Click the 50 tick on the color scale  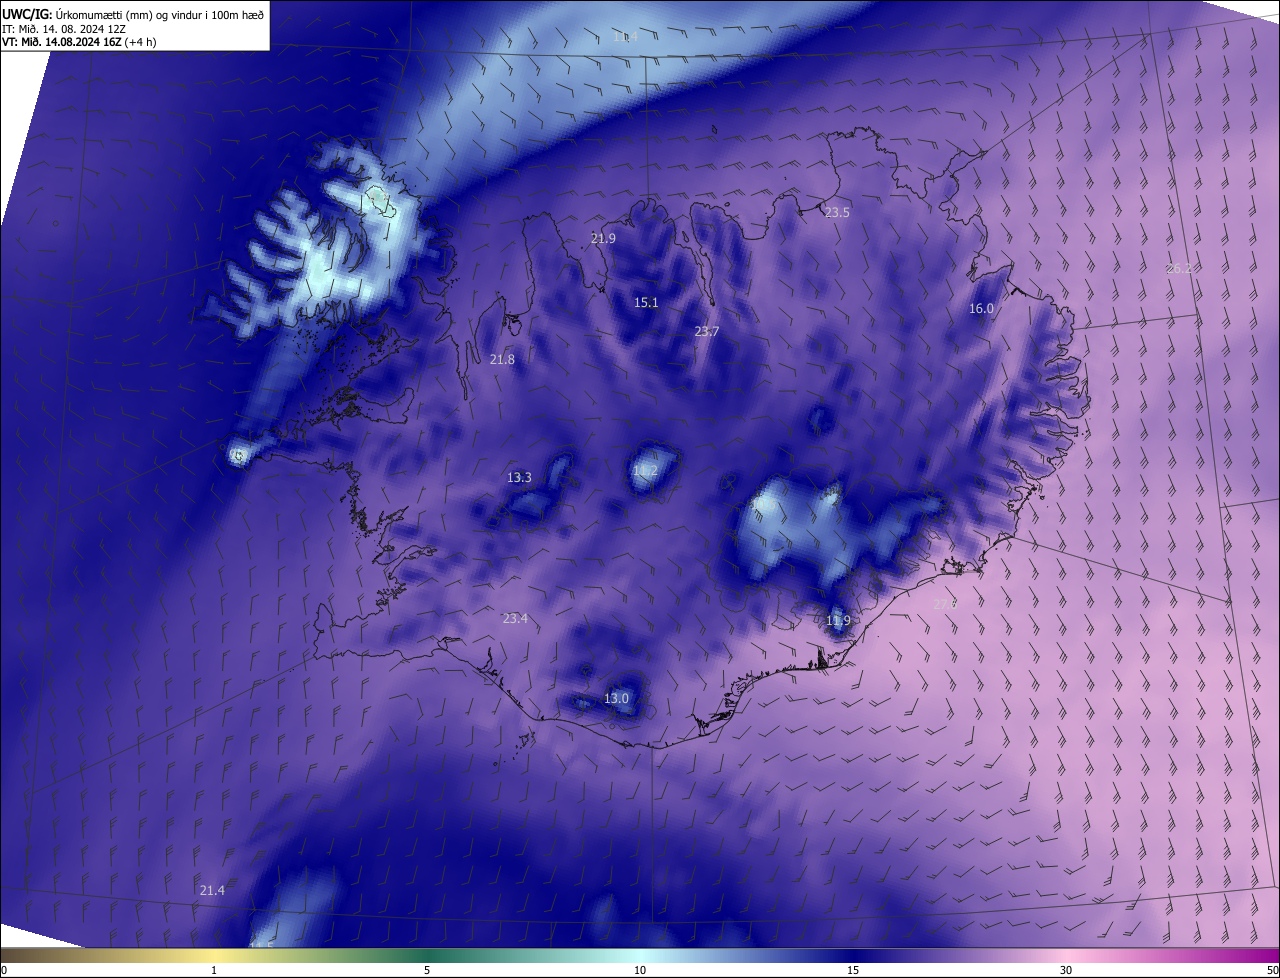pyautogui.click(x=1272, y=970)
